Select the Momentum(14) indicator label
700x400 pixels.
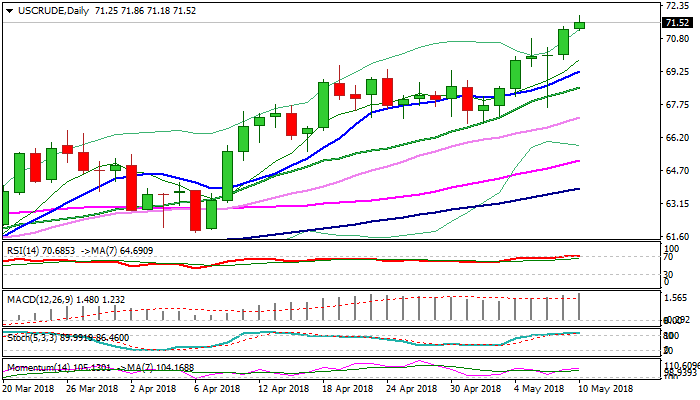[x=38, y=369]
